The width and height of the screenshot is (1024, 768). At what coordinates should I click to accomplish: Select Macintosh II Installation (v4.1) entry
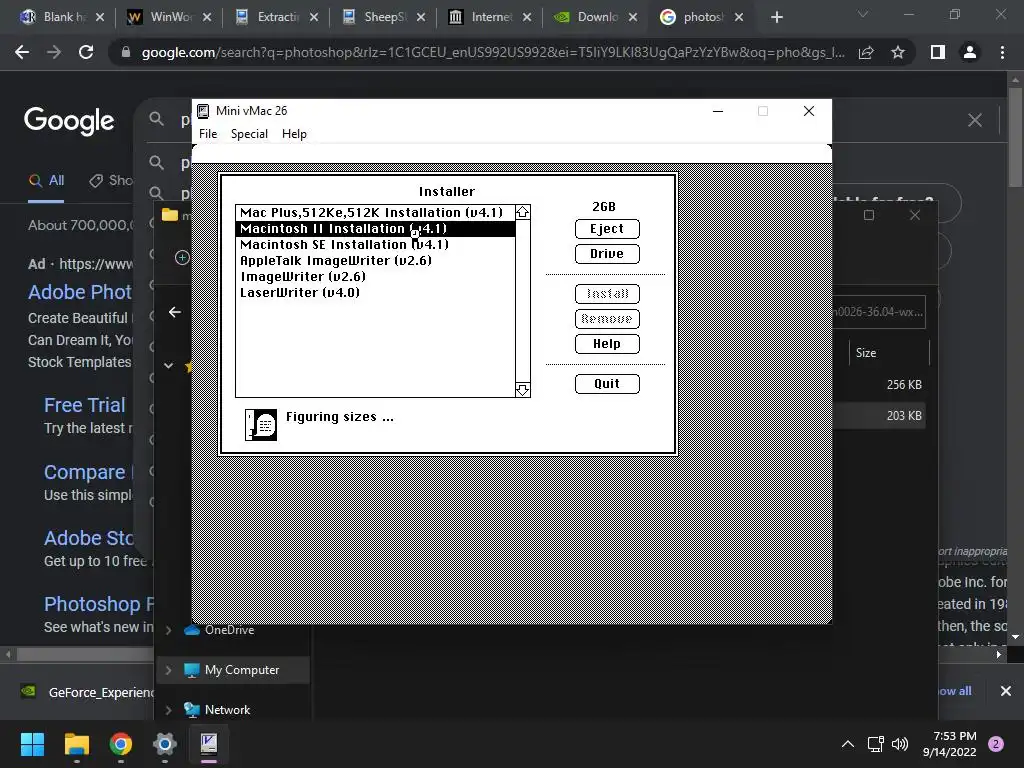pyautogui.click(x=376, y=229)
